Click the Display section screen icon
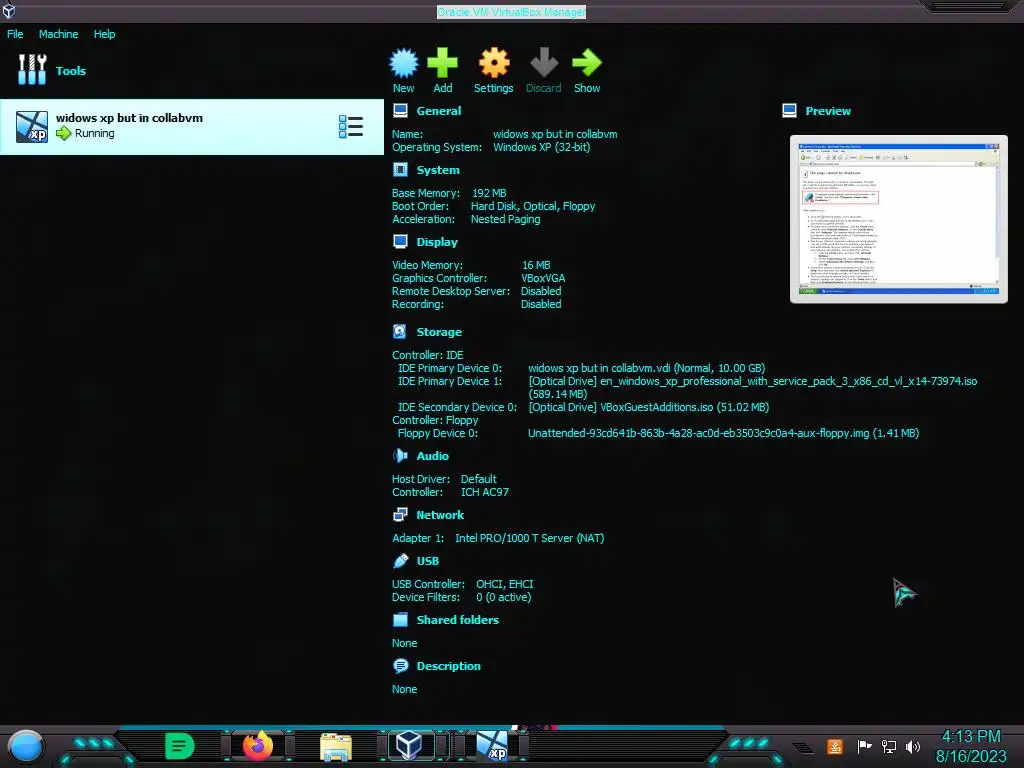 click(x=400, y=242)
